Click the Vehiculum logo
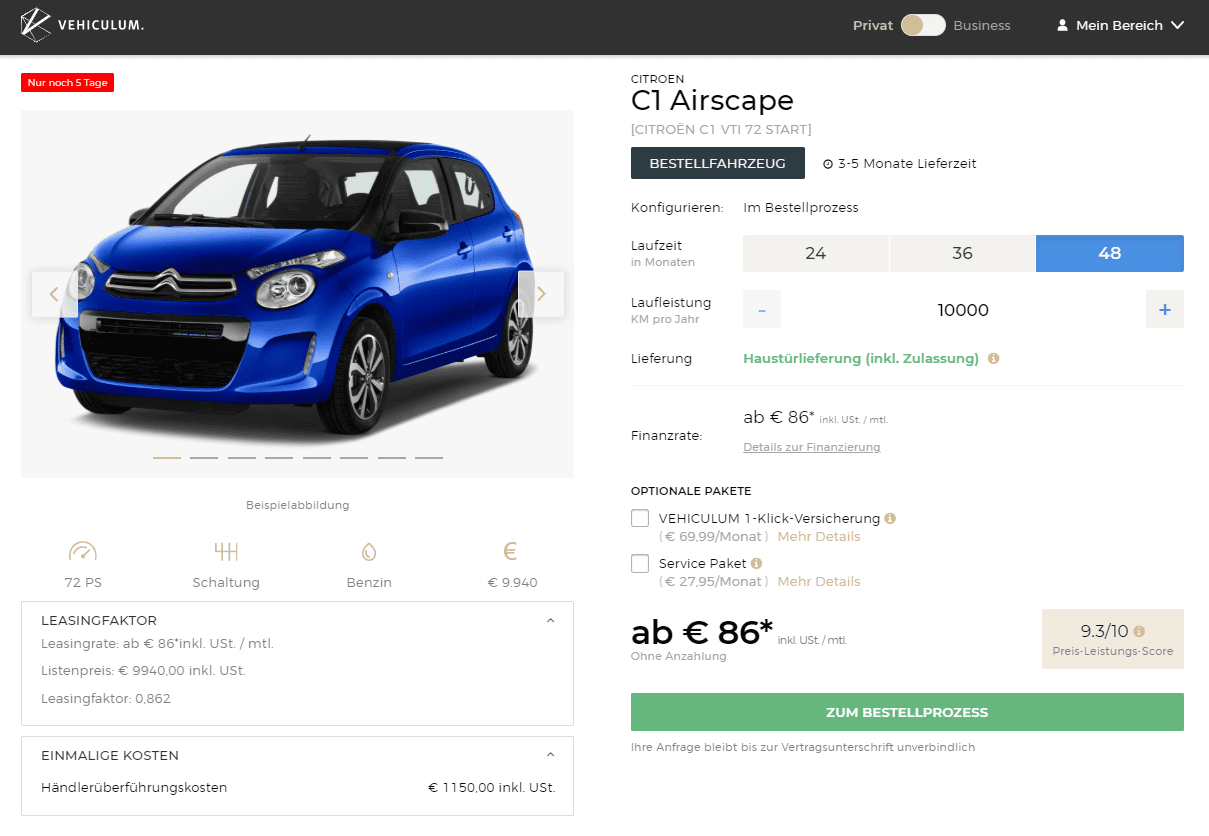 pos(82,25)
